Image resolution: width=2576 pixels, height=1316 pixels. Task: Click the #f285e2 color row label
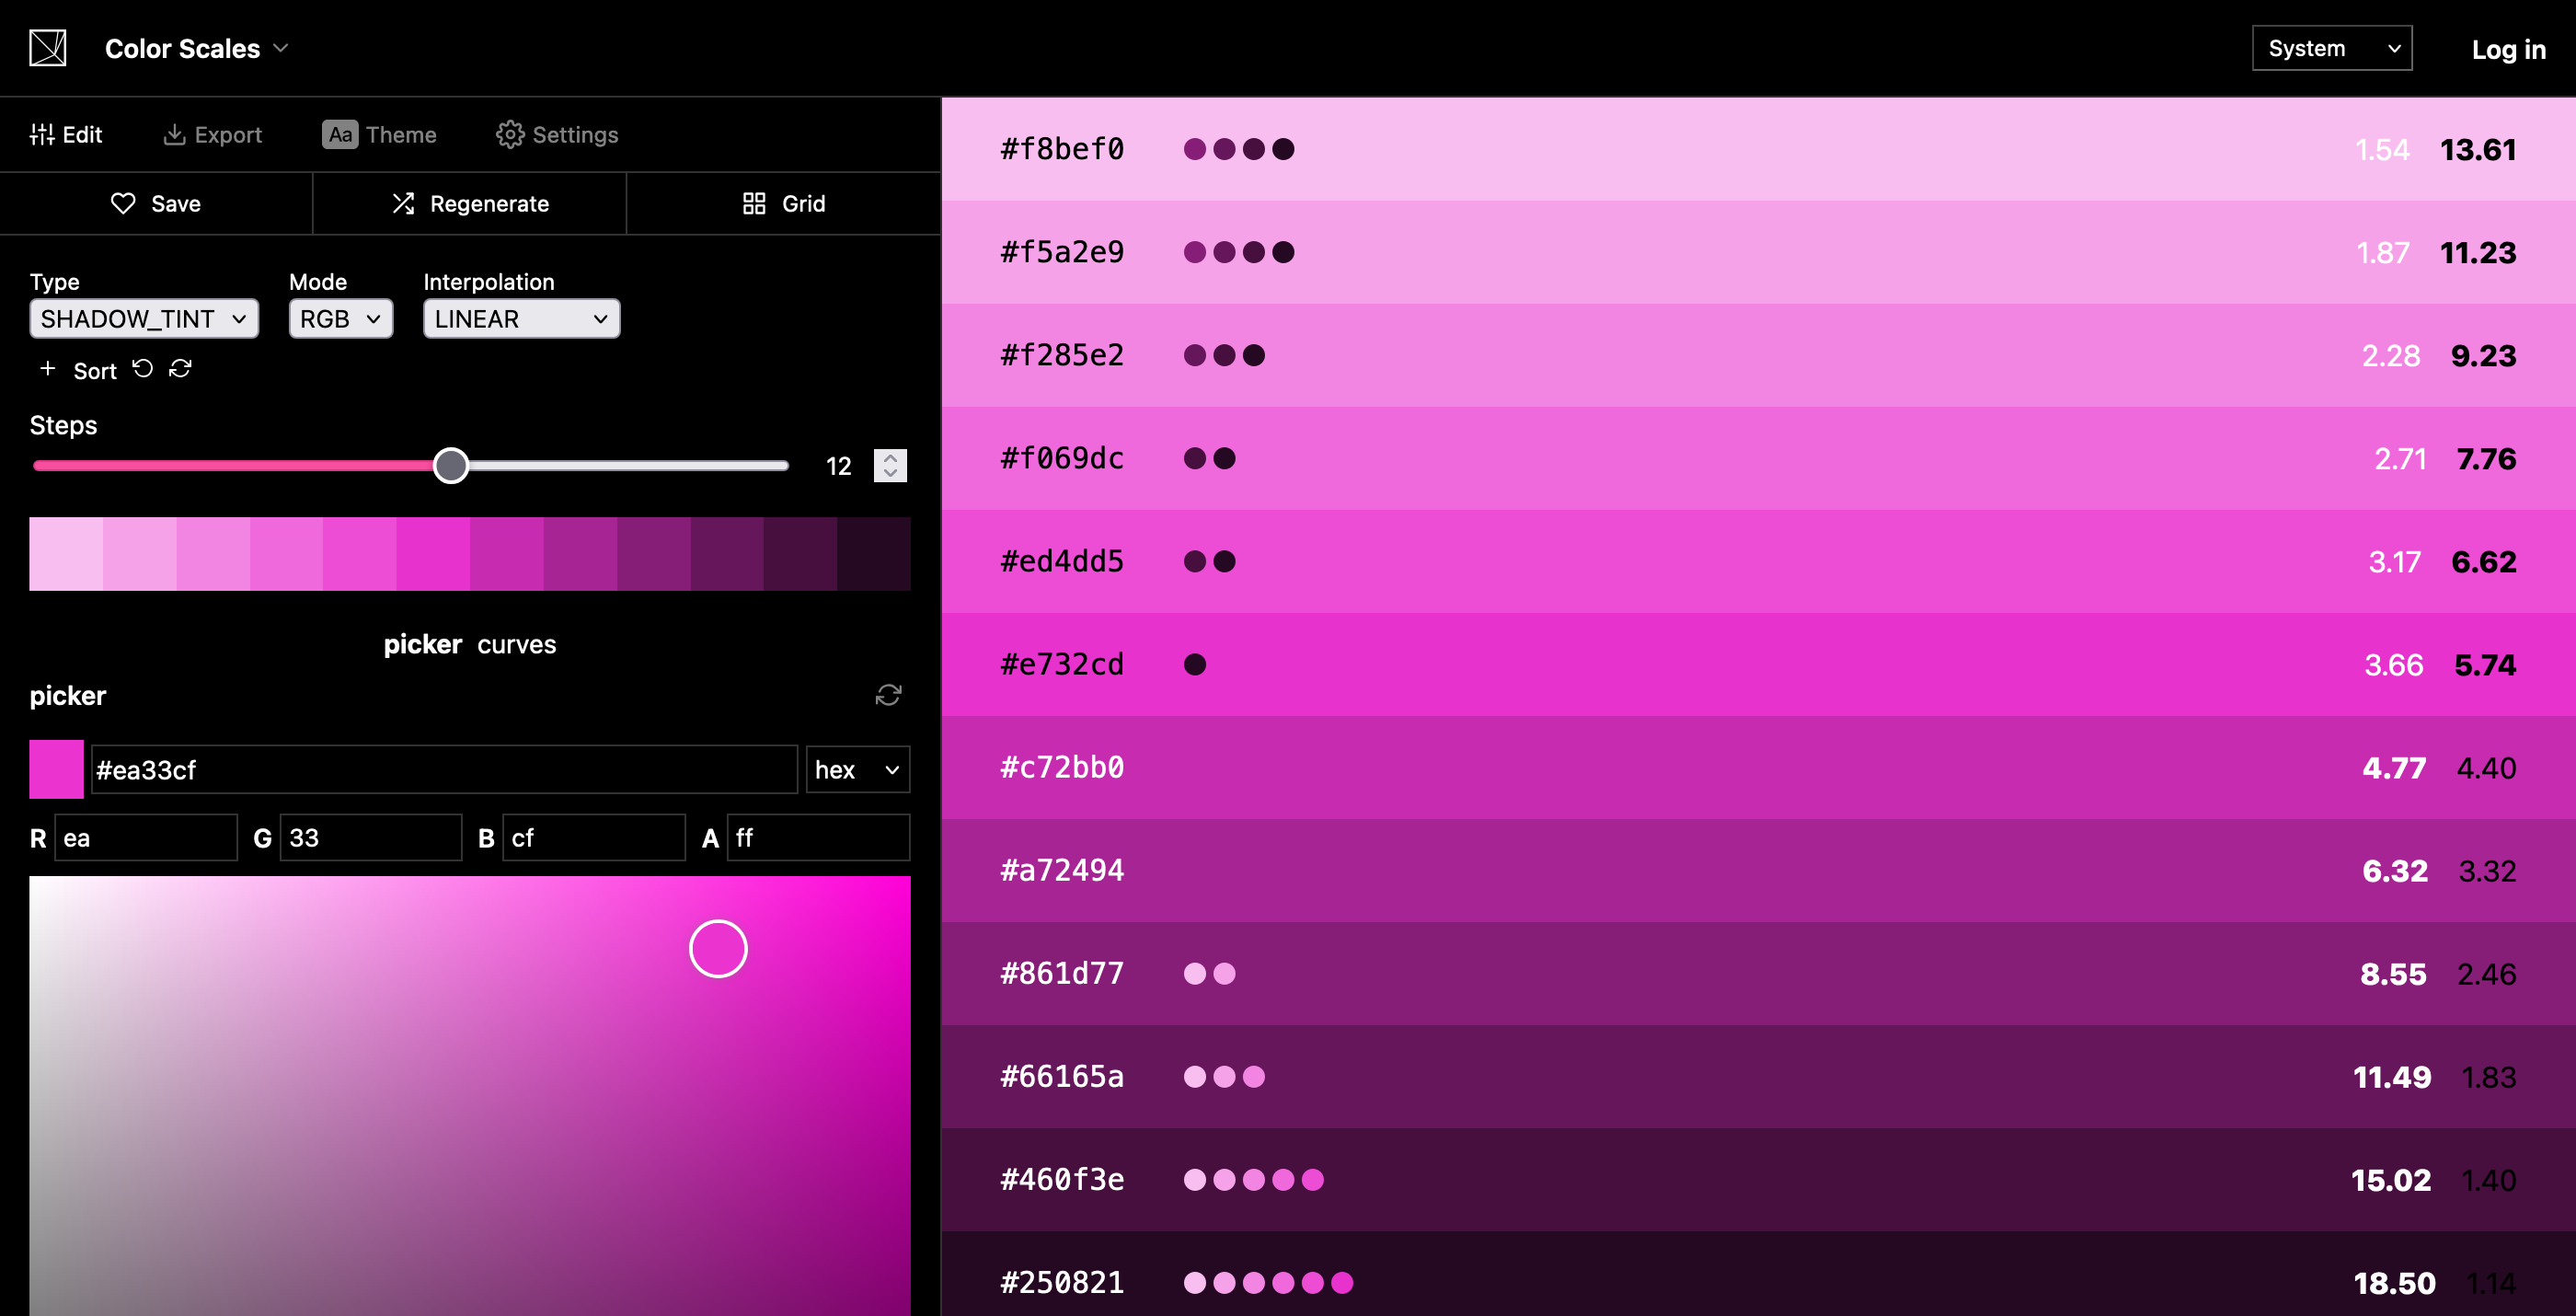[x=1062, y=355]
